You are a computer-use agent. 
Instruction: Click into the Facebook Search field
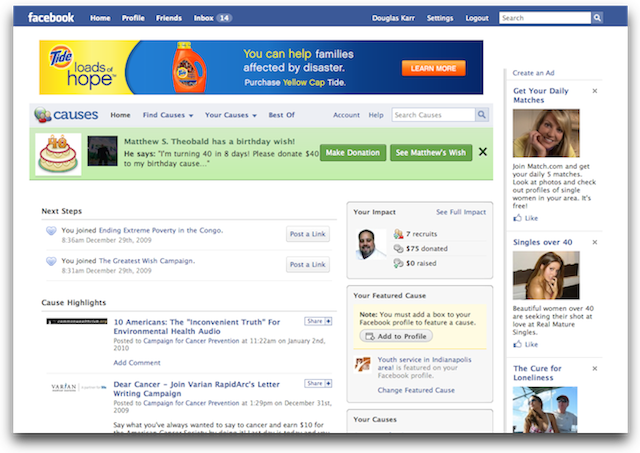tap(544, 18)
